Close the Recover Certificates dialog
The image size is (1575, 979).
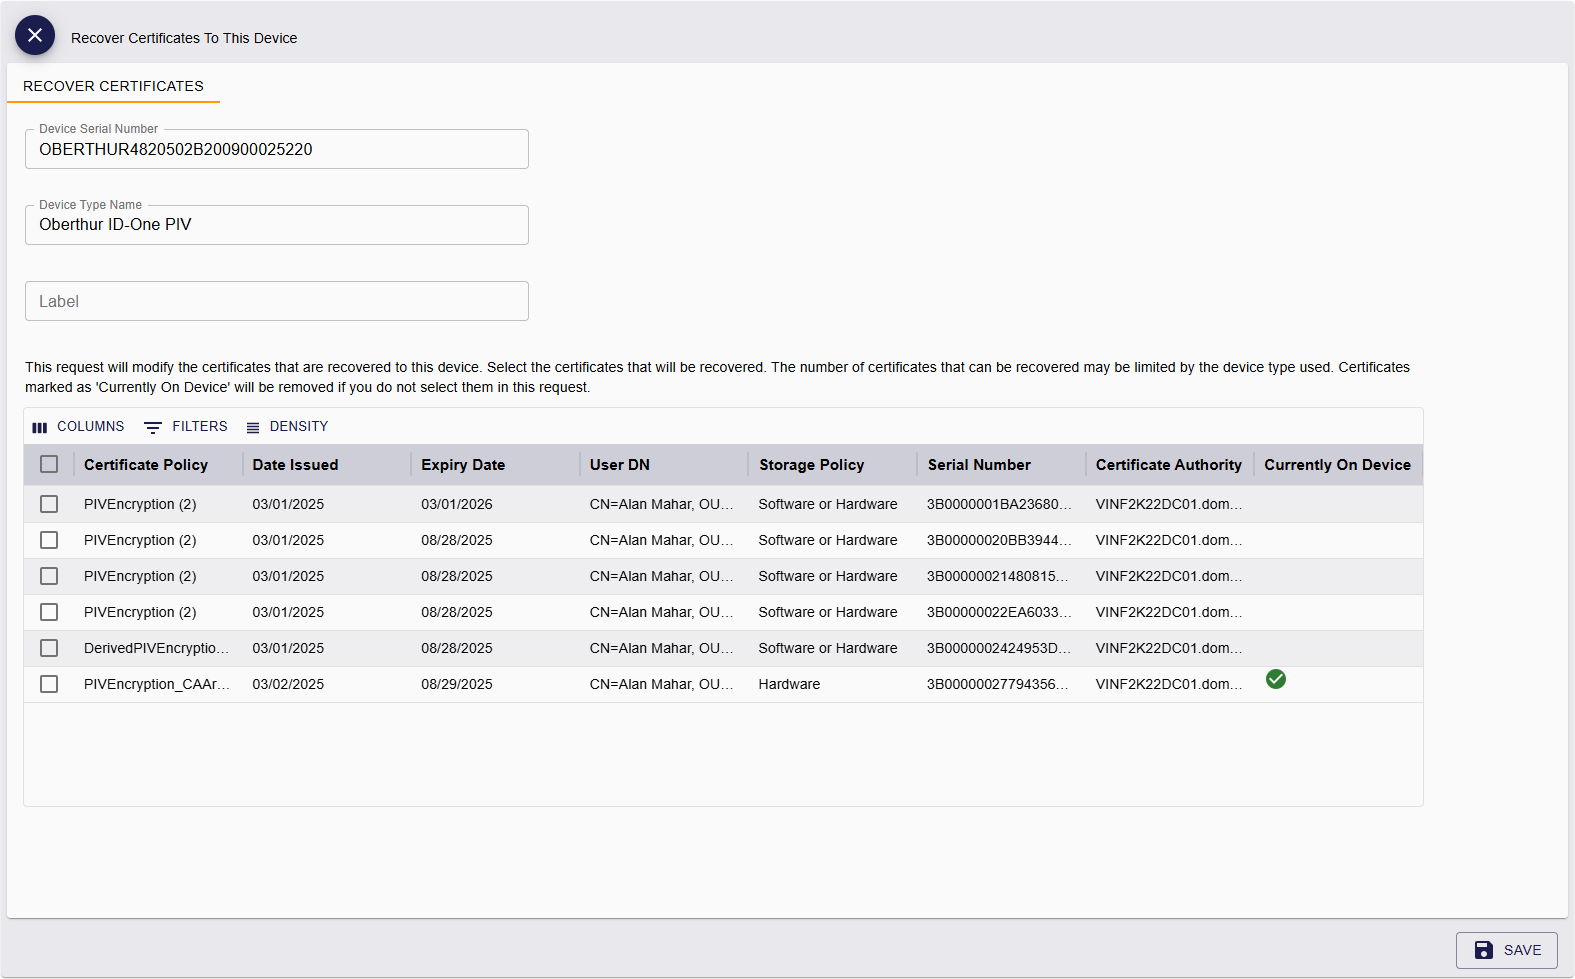[x=35, y=35]
